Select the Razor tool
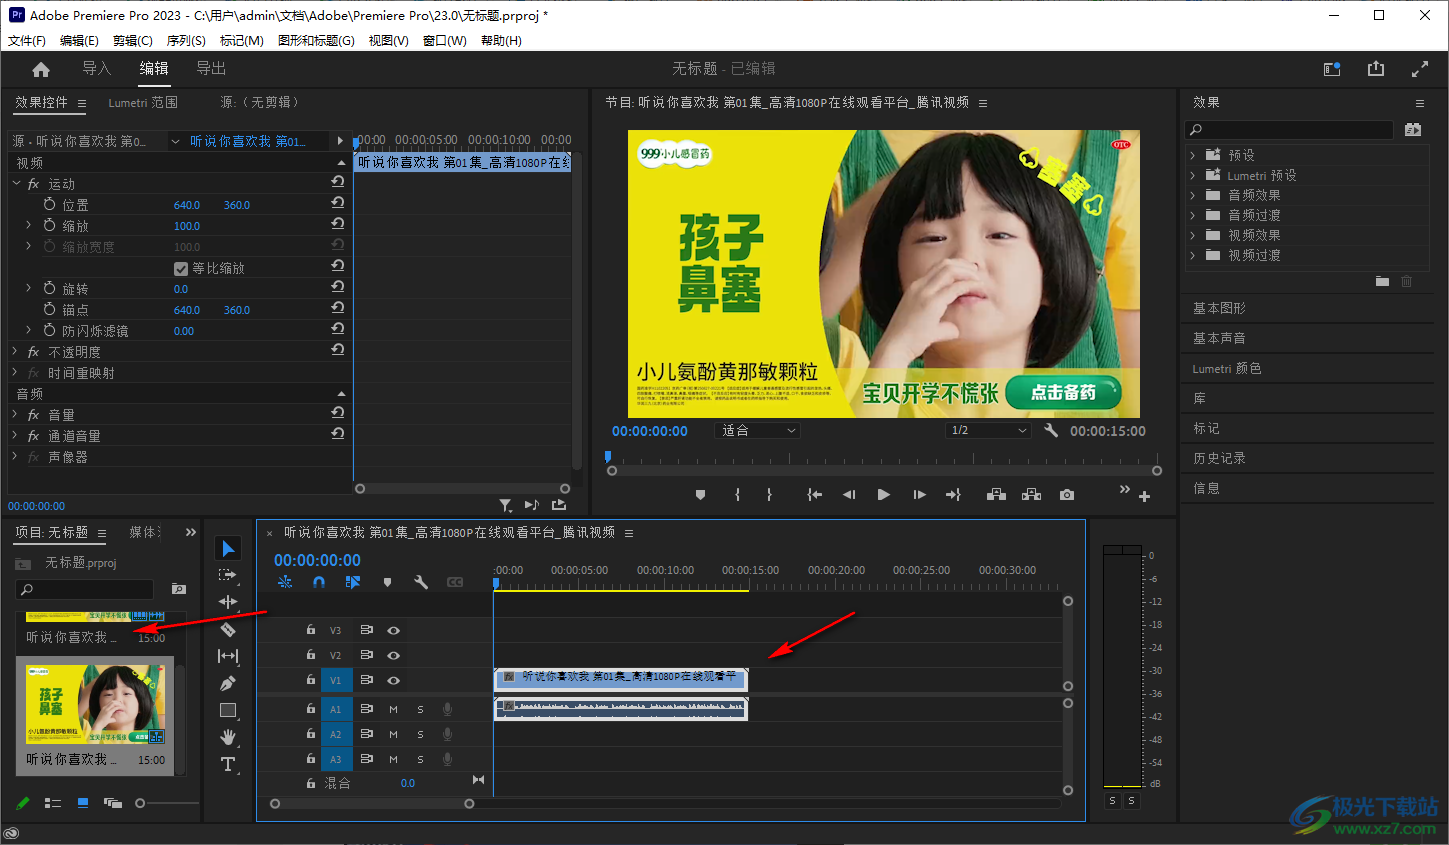Screen dimensions: 1449x845 click(228, 629)
